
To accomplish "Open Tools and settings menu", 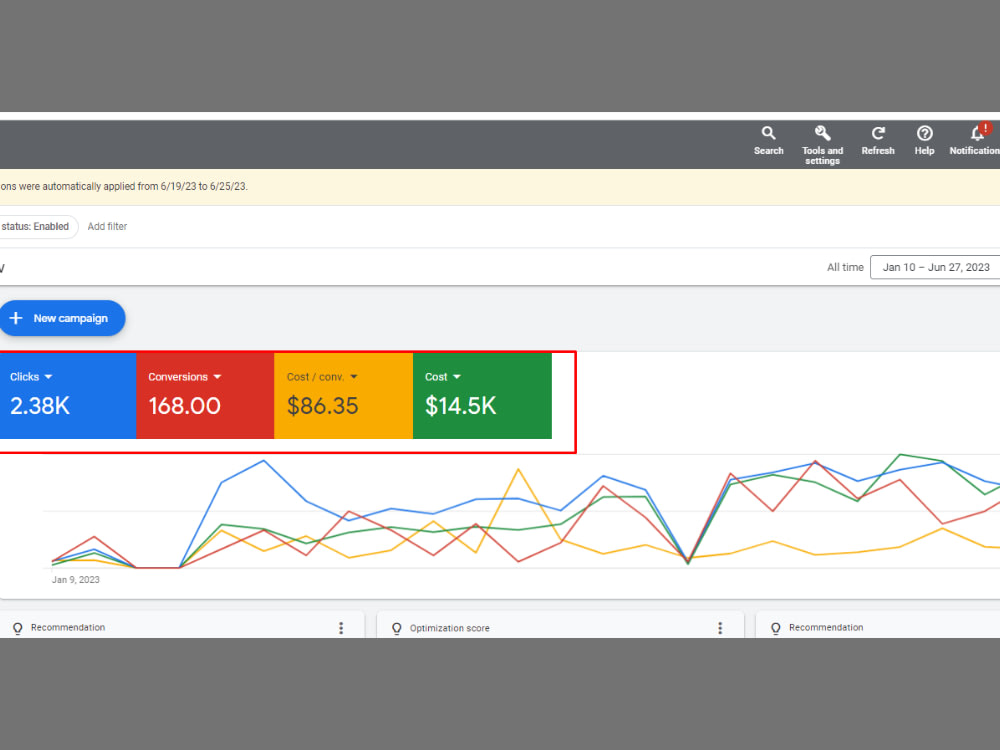I will click(822, 145).
